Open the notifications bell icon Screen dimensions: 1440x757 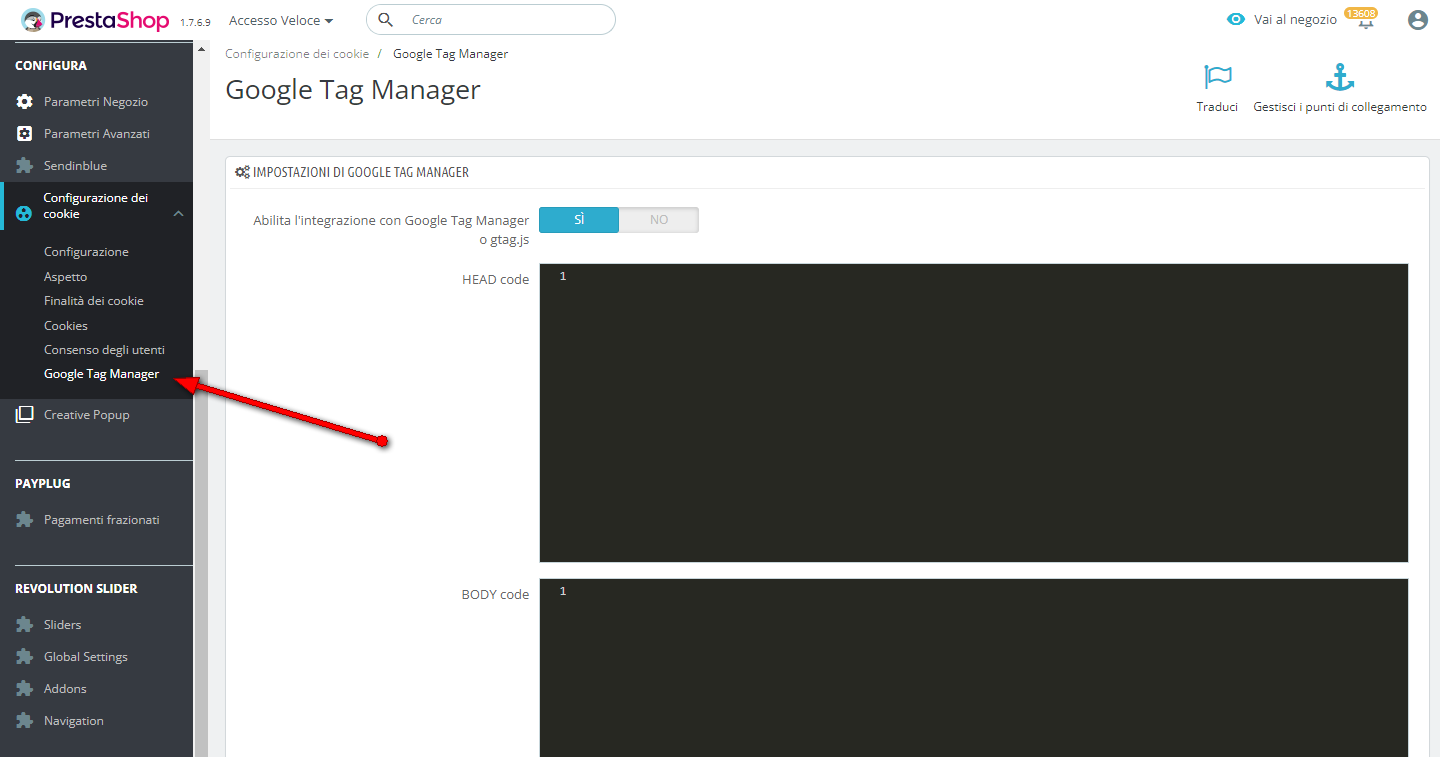click(1366, 21)
